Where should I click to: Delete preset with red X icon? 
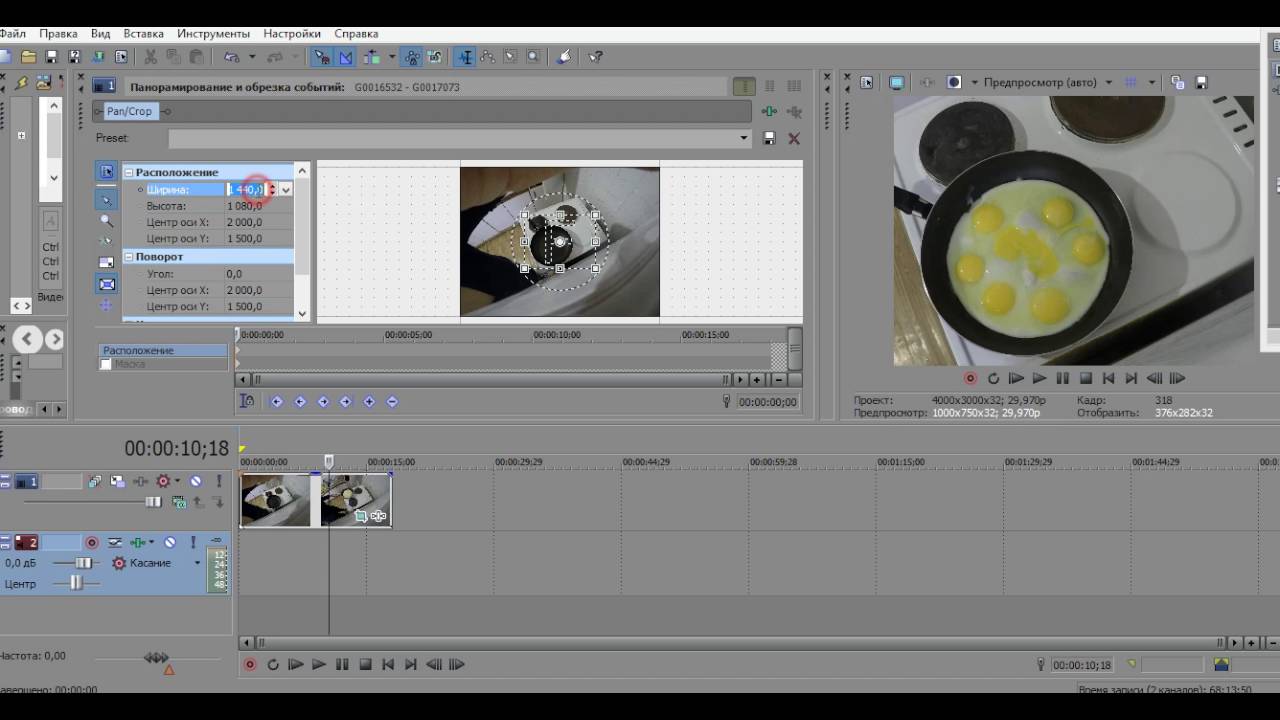pos(794,138)
